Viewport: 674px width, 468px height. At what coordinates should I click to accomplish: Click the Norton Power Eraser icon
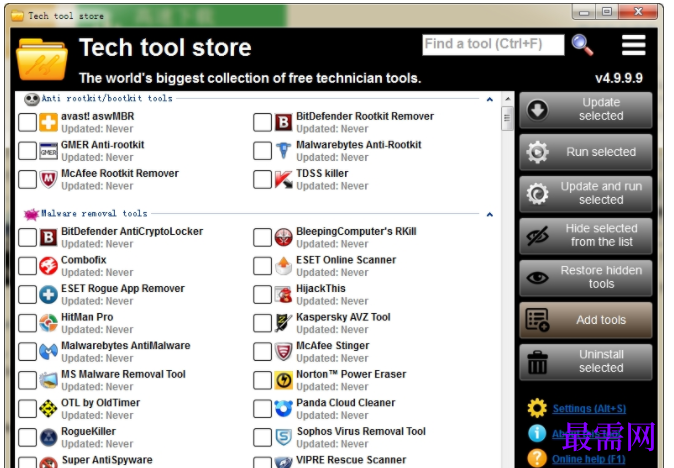coord(284,380)
